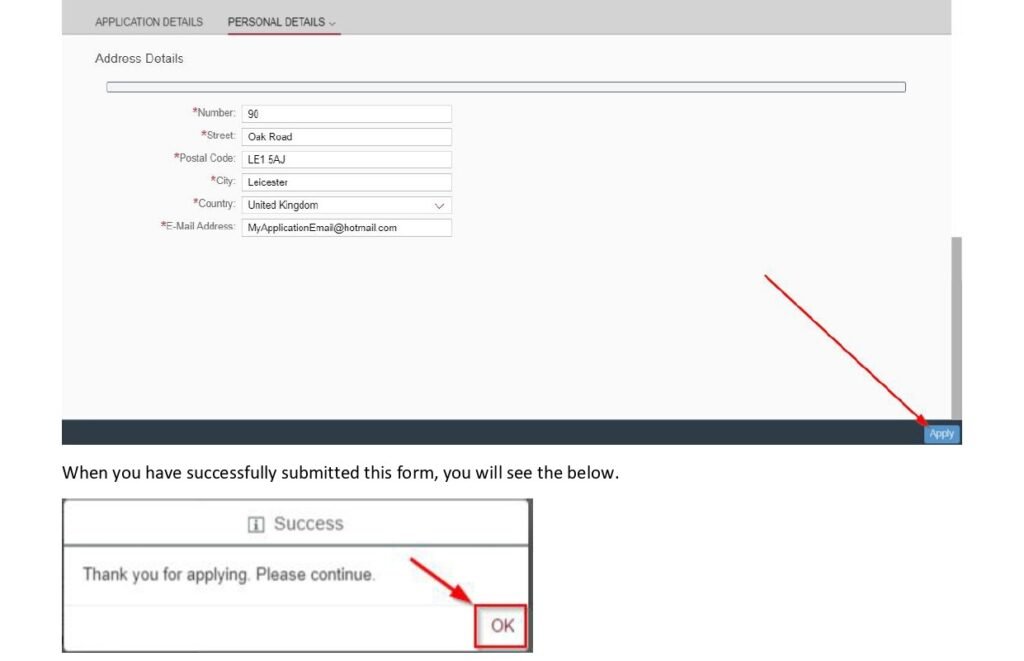
Task: Open the Country dropdown
Action: (x=346, y=205)
